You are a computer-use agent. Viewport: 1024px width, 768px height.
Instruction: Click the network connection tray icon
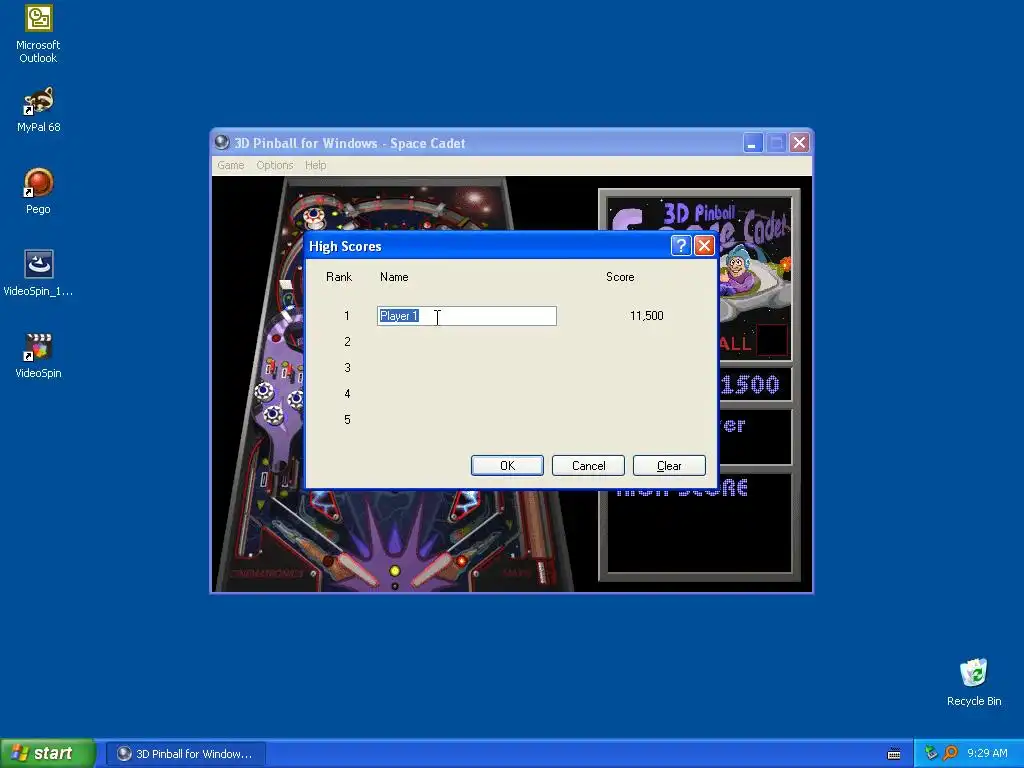click(x=931, y=753)
